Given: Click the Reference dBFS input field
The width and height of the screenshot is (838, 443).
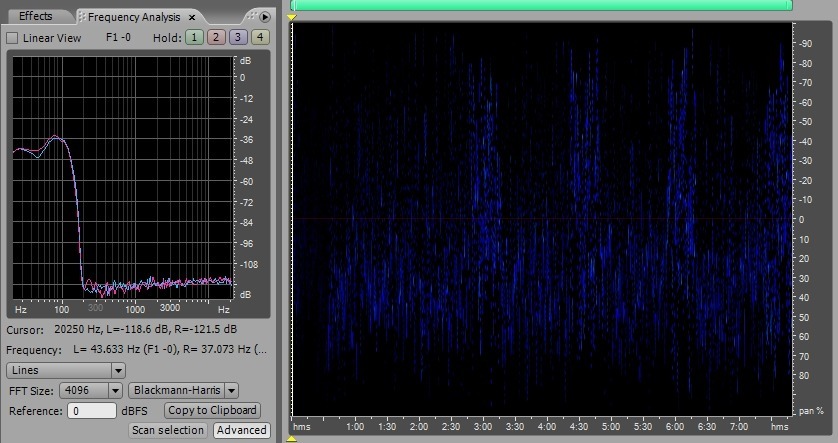Looking at the screenshot, I should coord(91,411).
